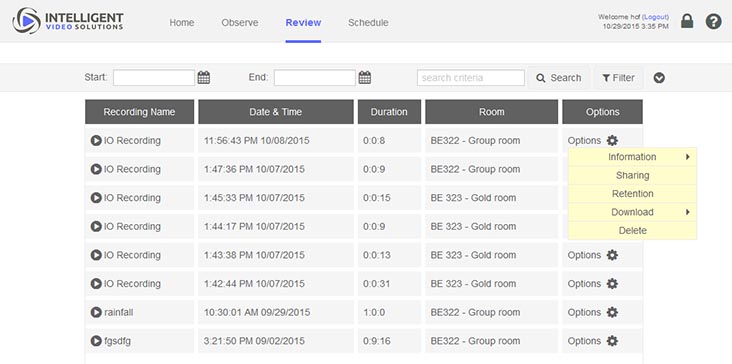This screenshot has height=364, width=732.
Task: Select Sharing from options menu
Action: point(632,175)
